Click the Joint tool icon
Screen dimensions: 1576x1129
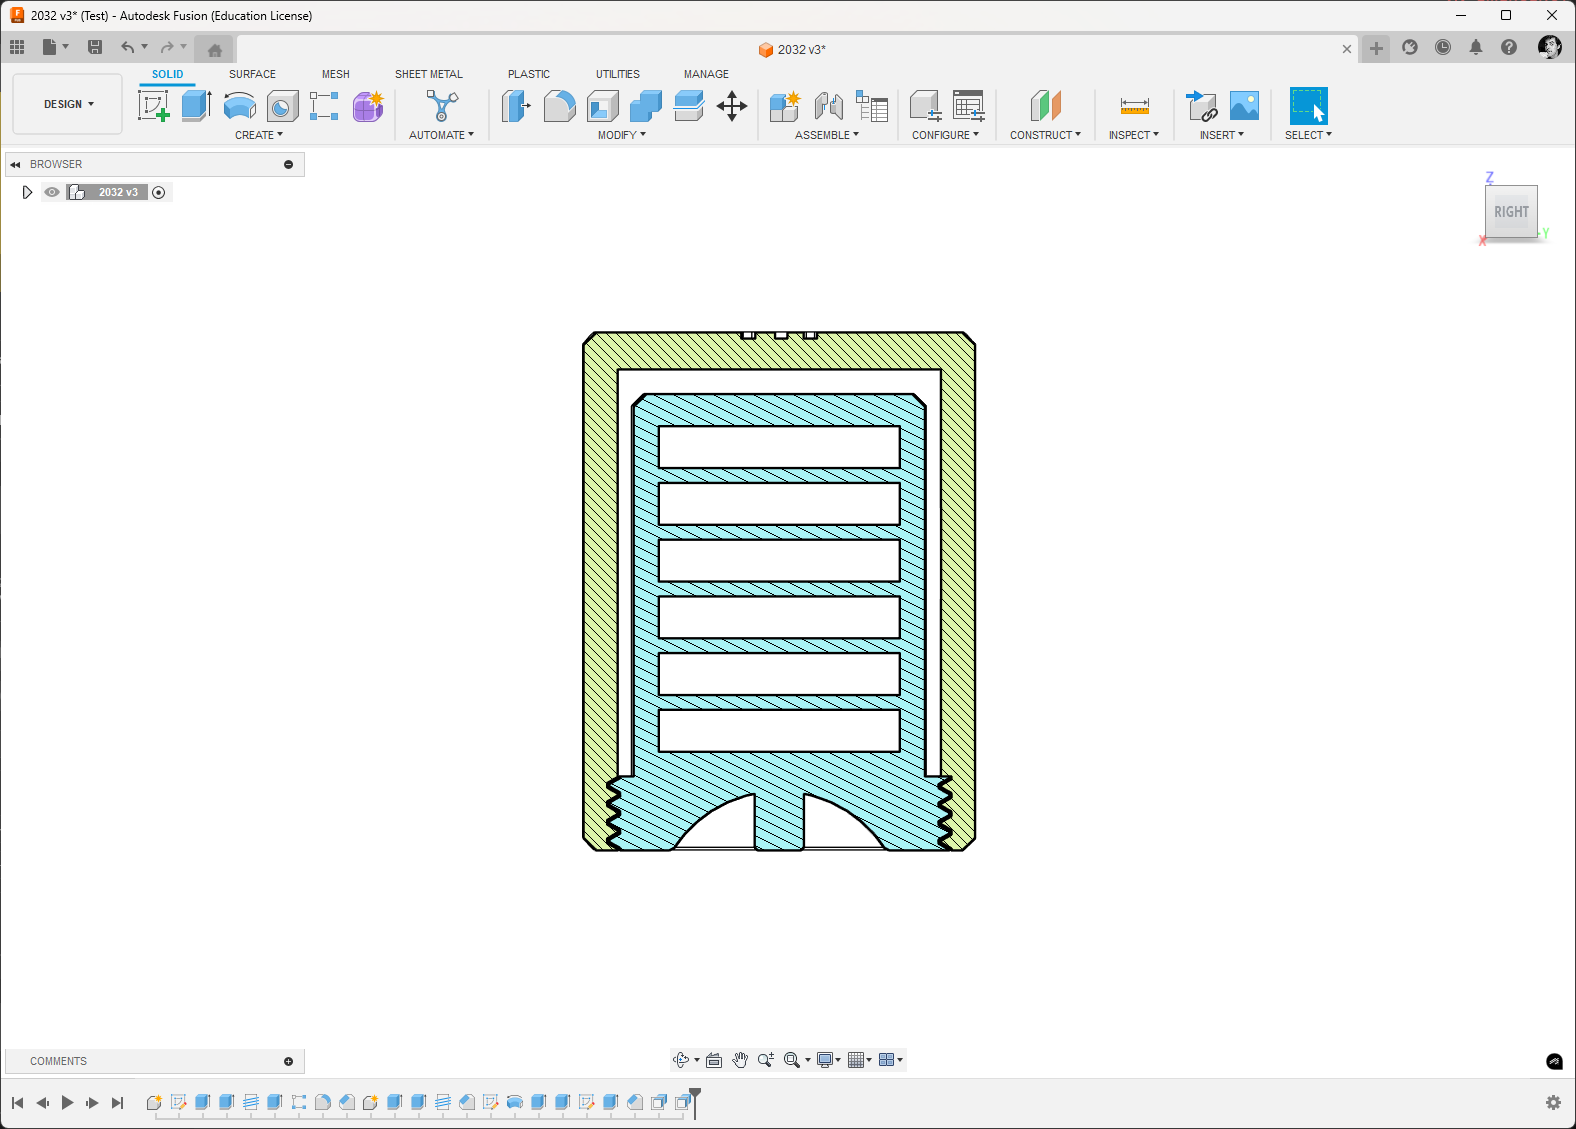[828, 106]
